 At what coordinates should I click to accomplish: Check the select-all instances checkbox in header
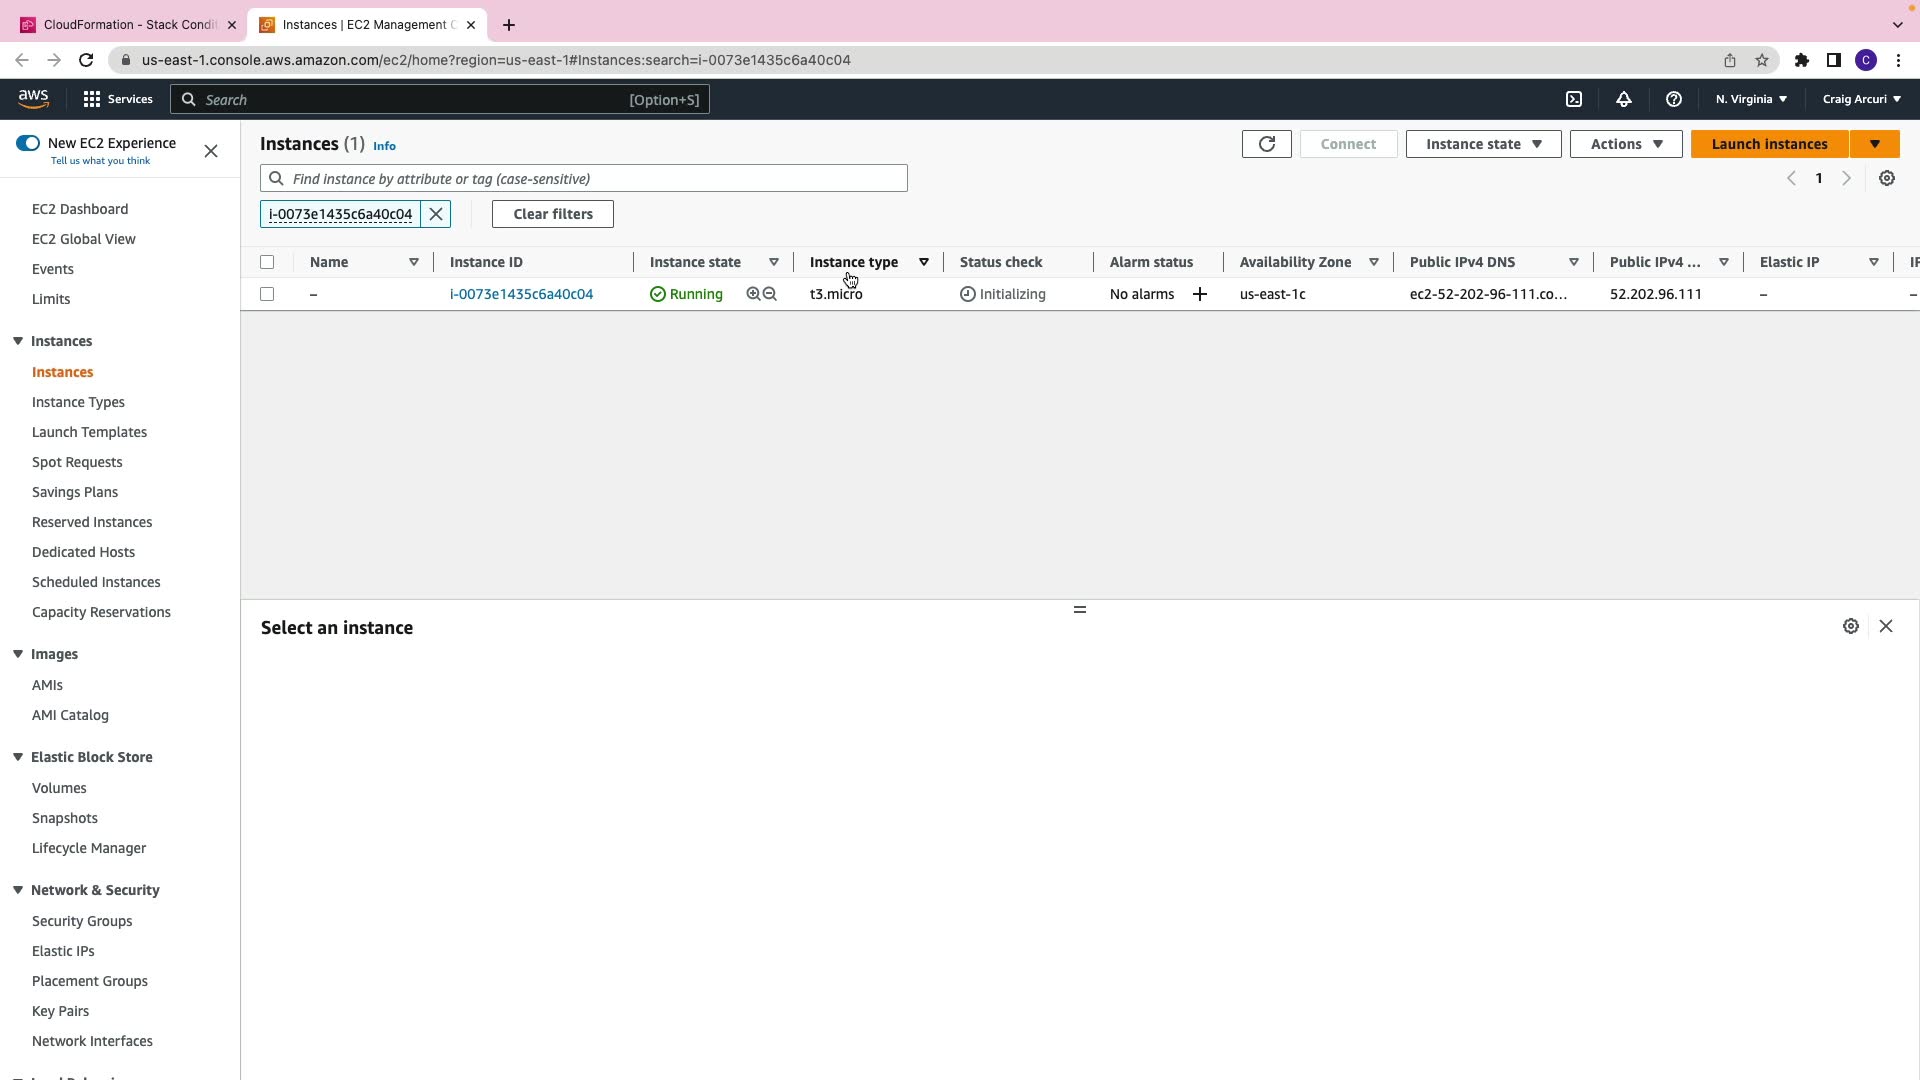(x=267, y=262)
